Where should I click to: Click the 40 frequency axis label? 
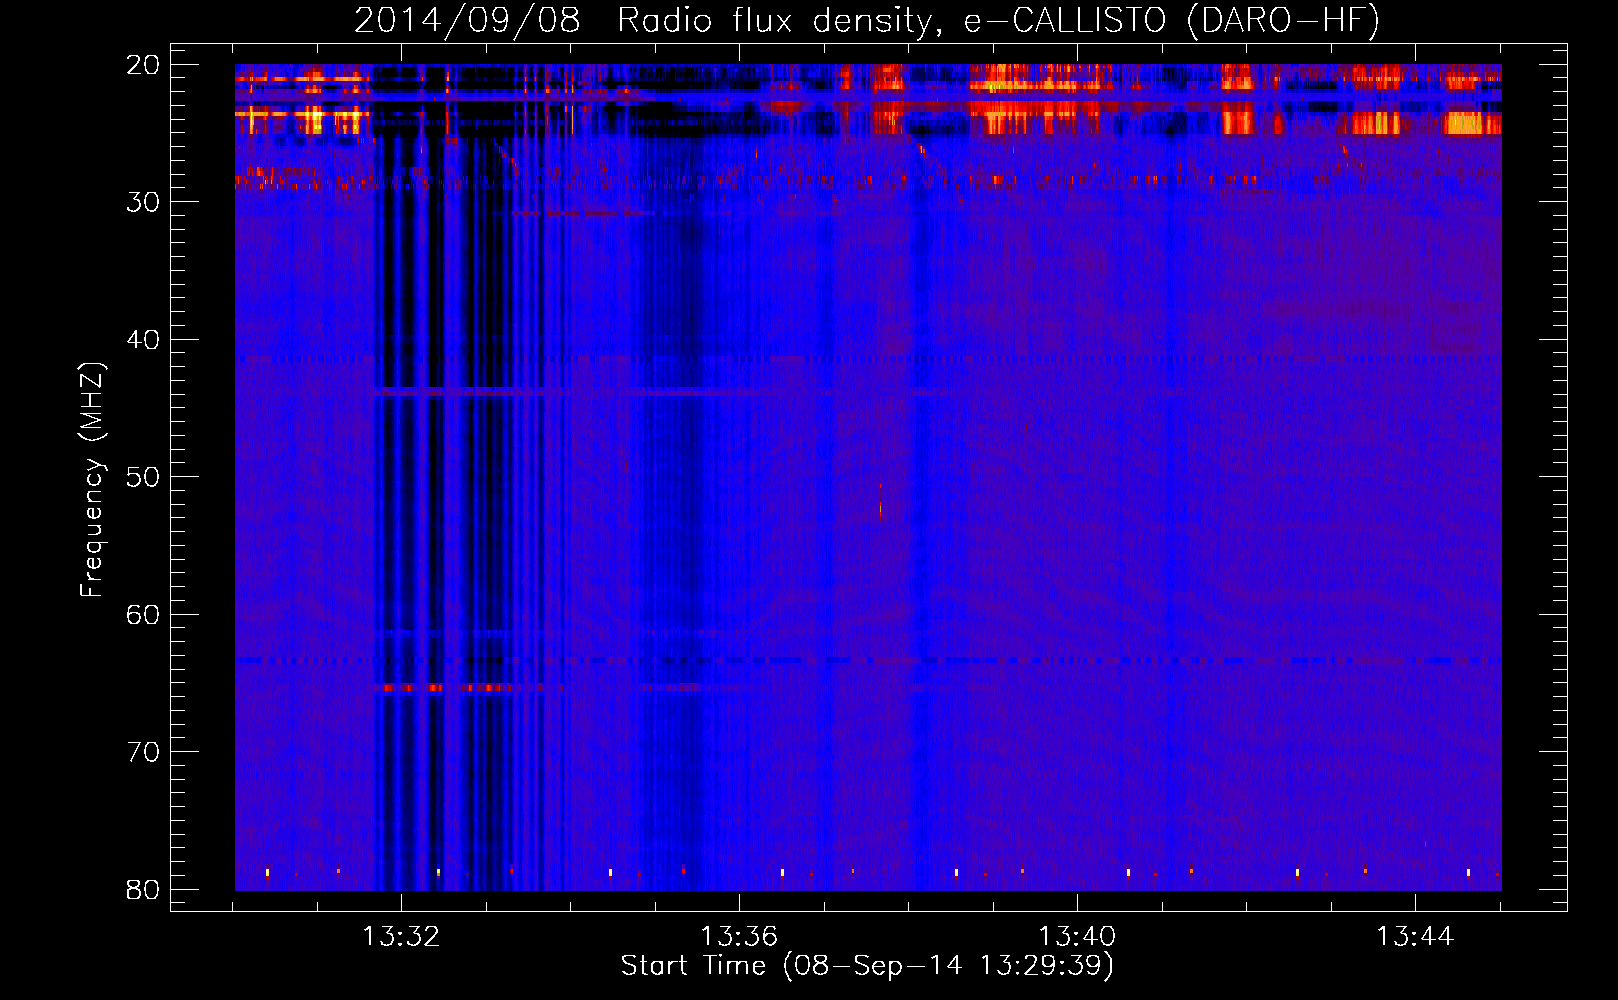143,340
